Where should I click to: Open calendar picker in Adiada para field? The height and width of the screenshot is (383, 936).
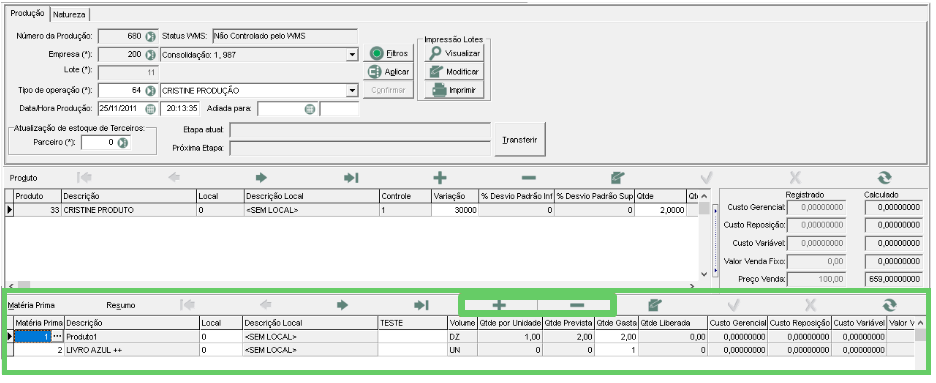point(309,109)
